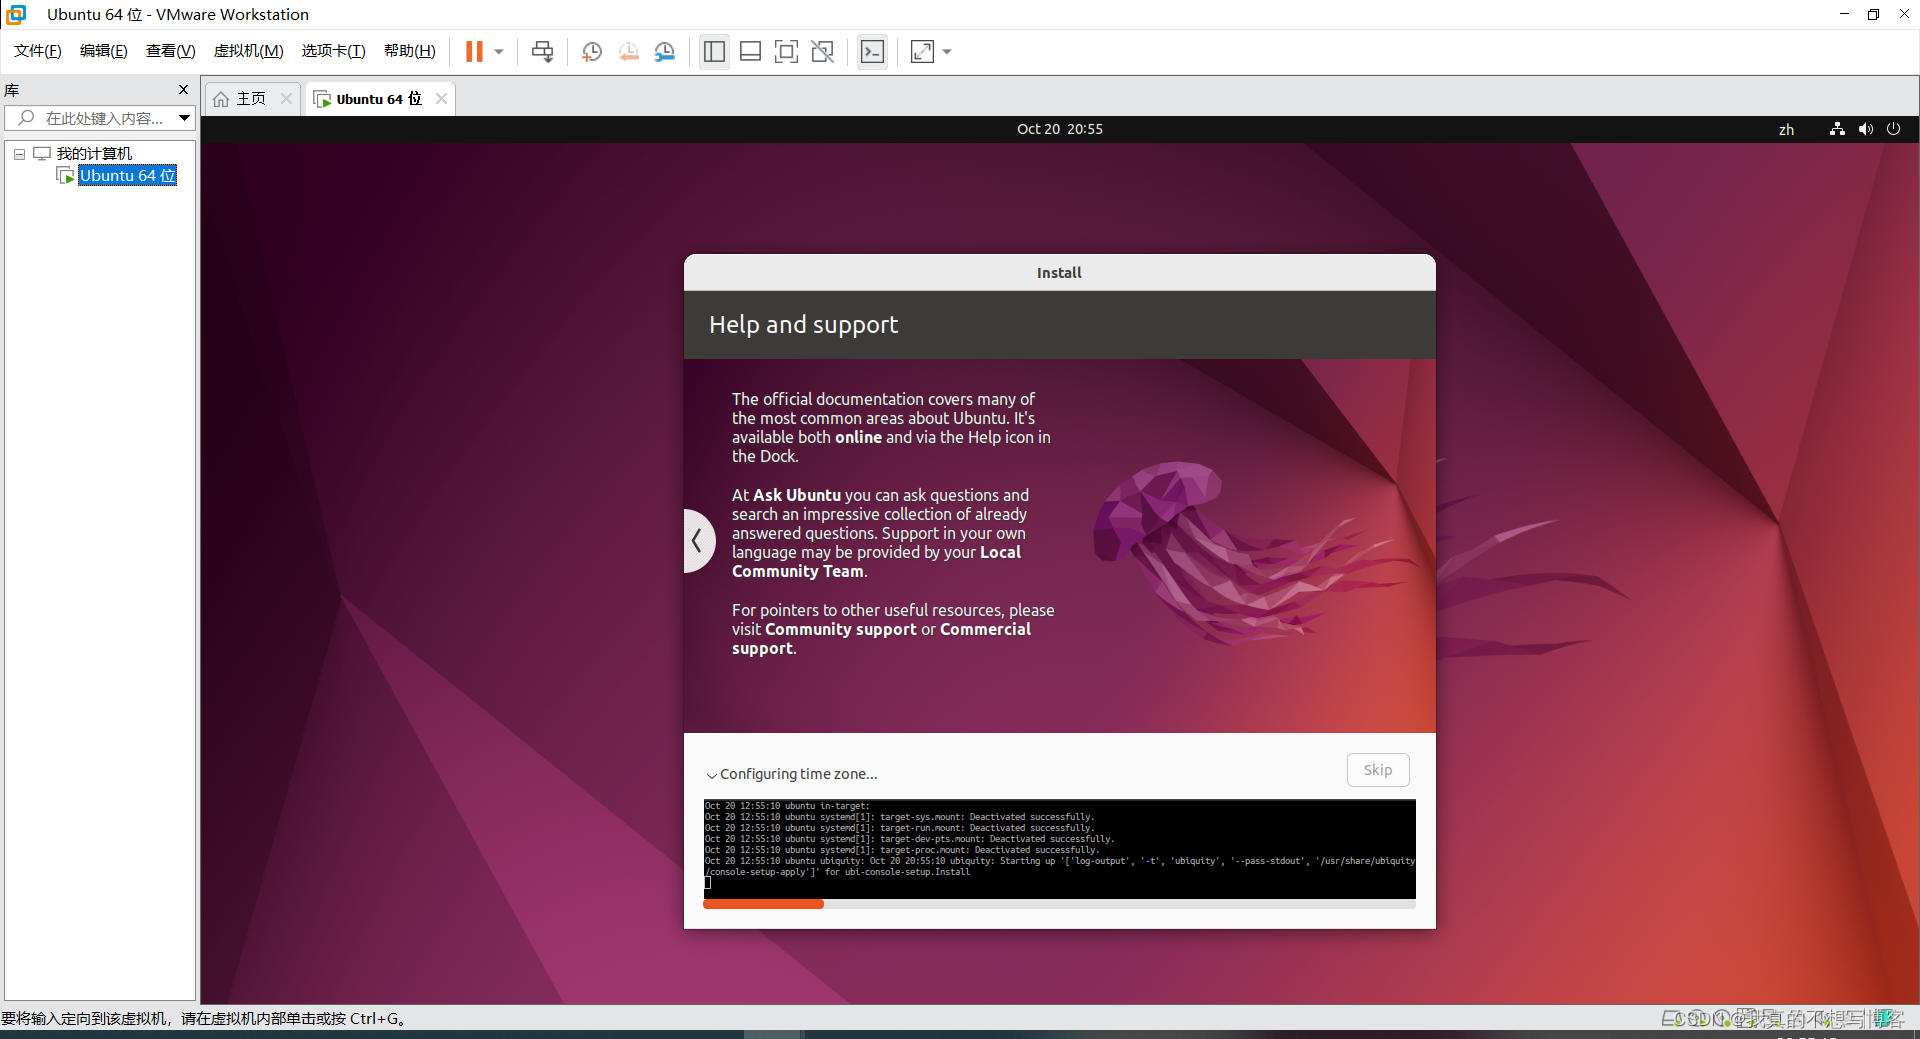The width and height of the screenshot is (1920, 1039).
Task: Click the Install window title bar
Action: pos(1059,273)
